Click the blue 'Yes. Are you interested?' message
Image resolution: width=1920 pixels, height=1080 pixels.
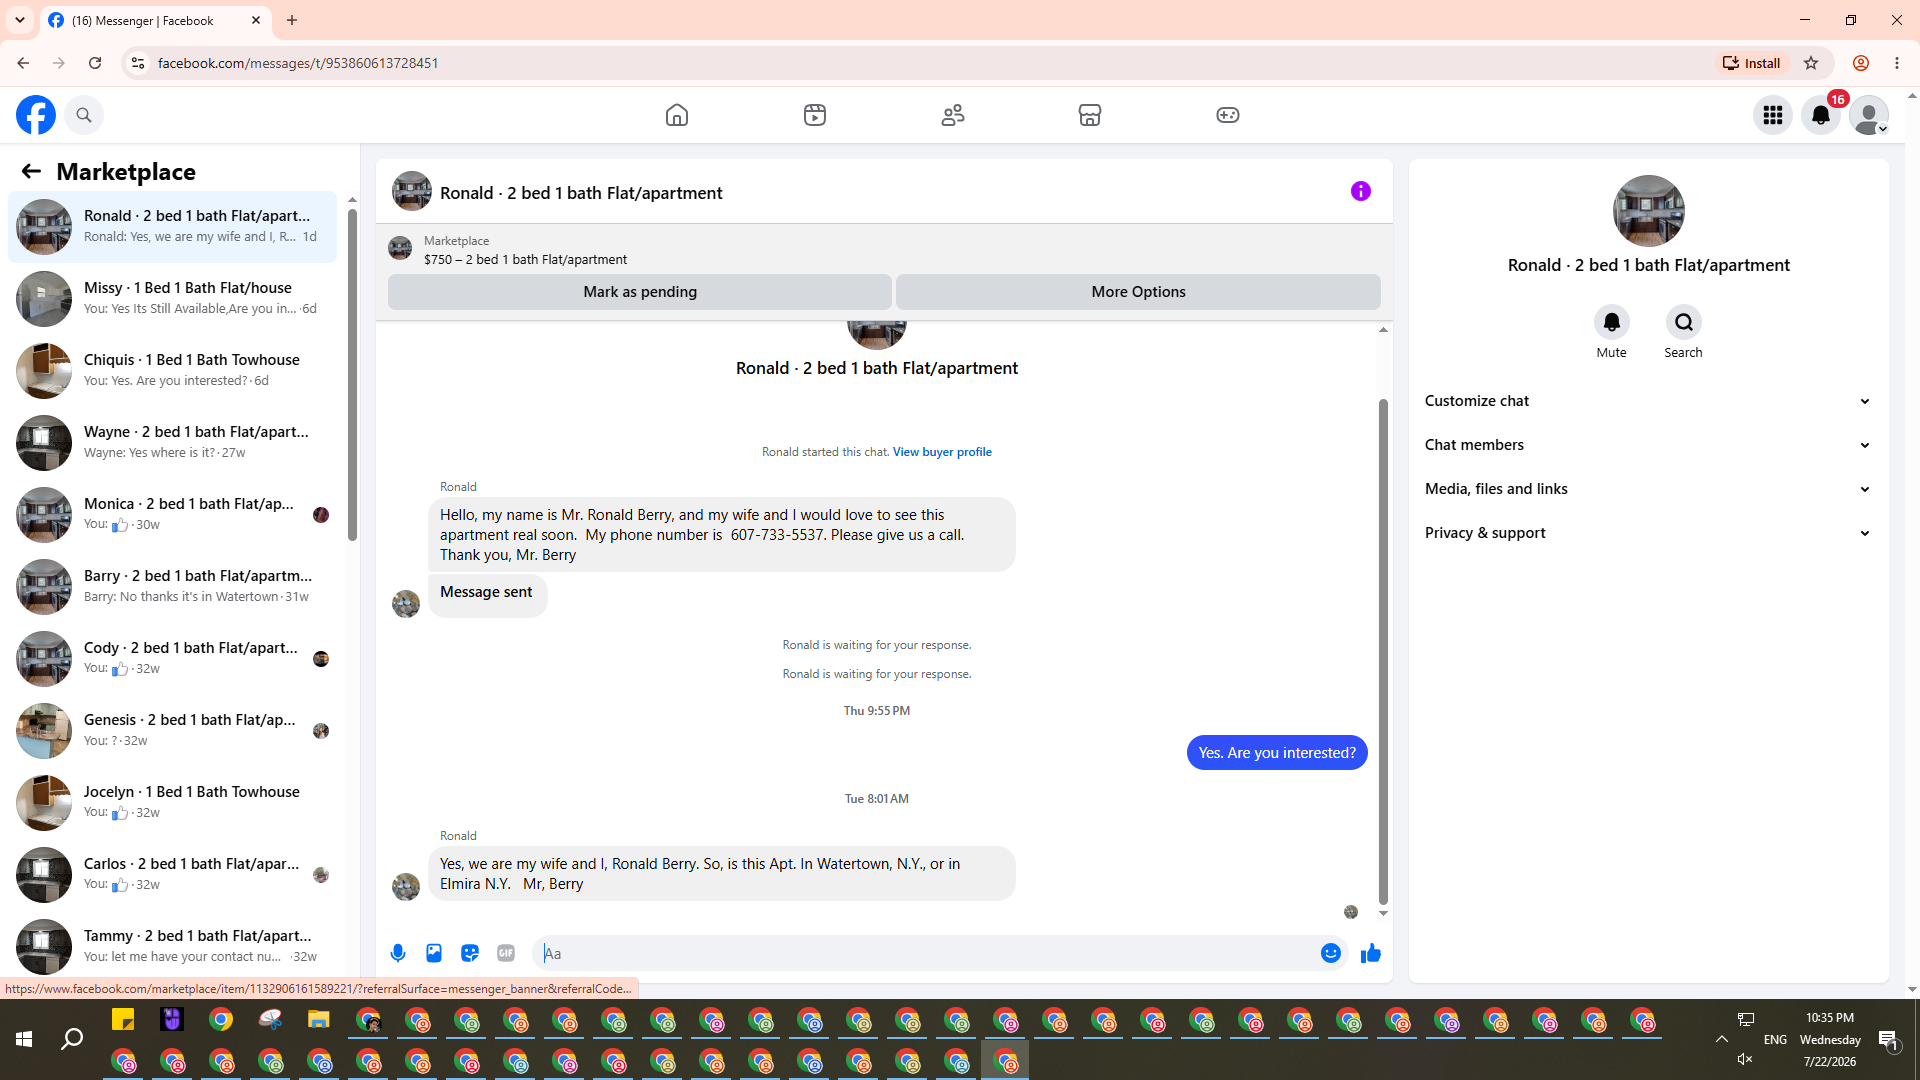pos(1277,753)
